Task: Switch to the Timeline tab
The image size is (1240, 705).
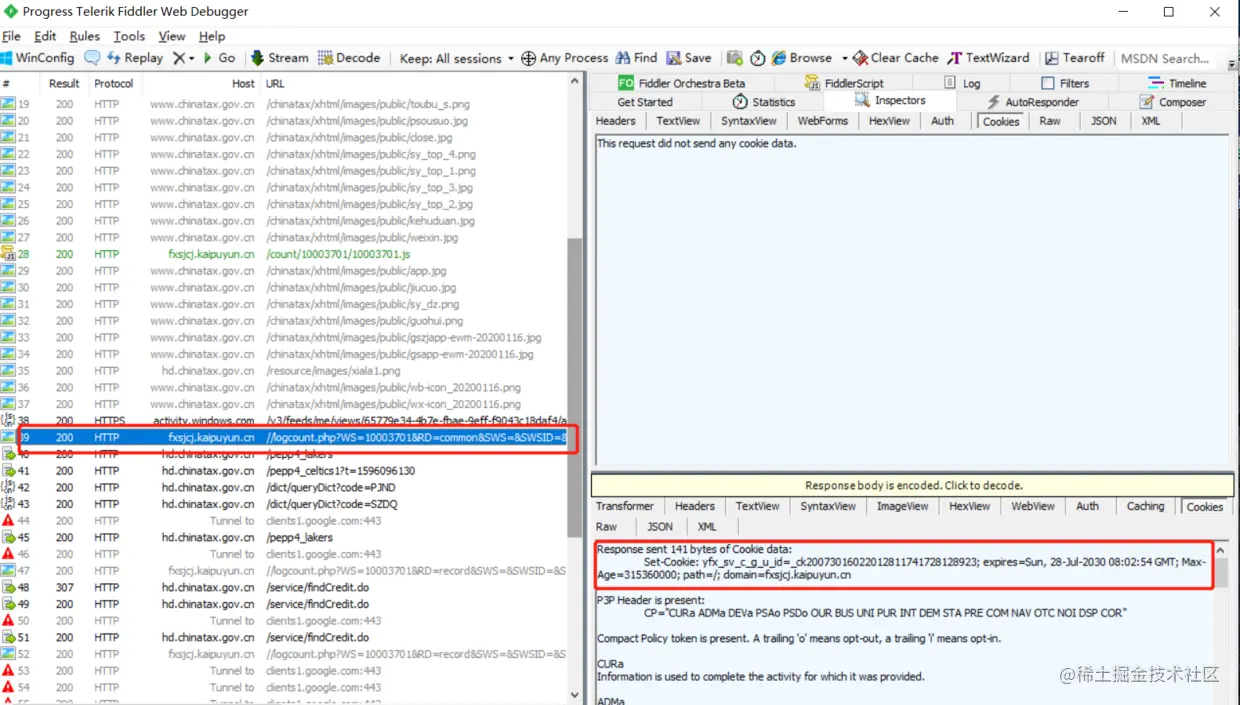Action: click(x=1177, y=83)
